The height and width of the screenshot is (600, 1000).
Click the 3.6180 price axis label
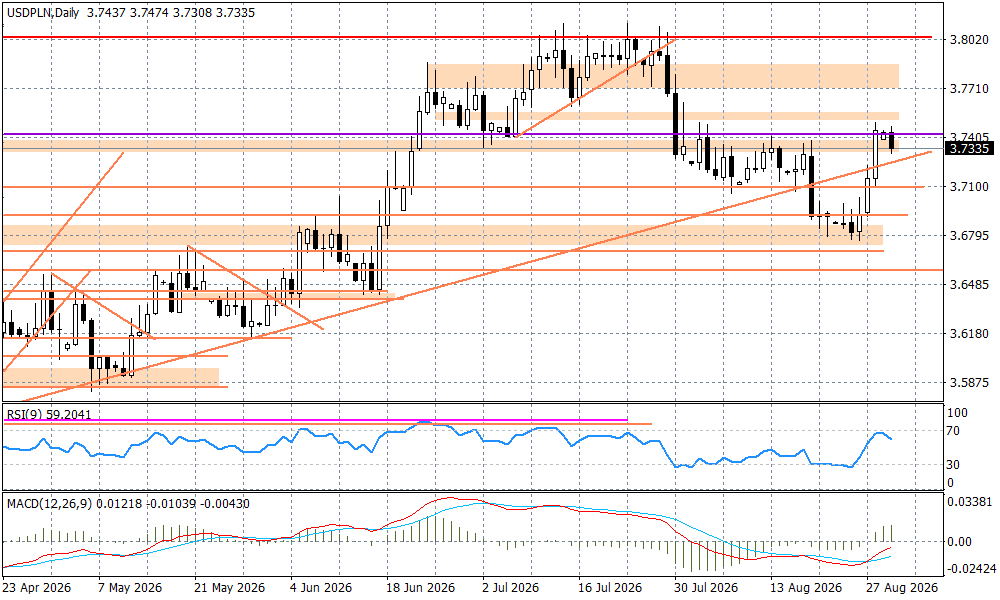click(x=969, y=333)
